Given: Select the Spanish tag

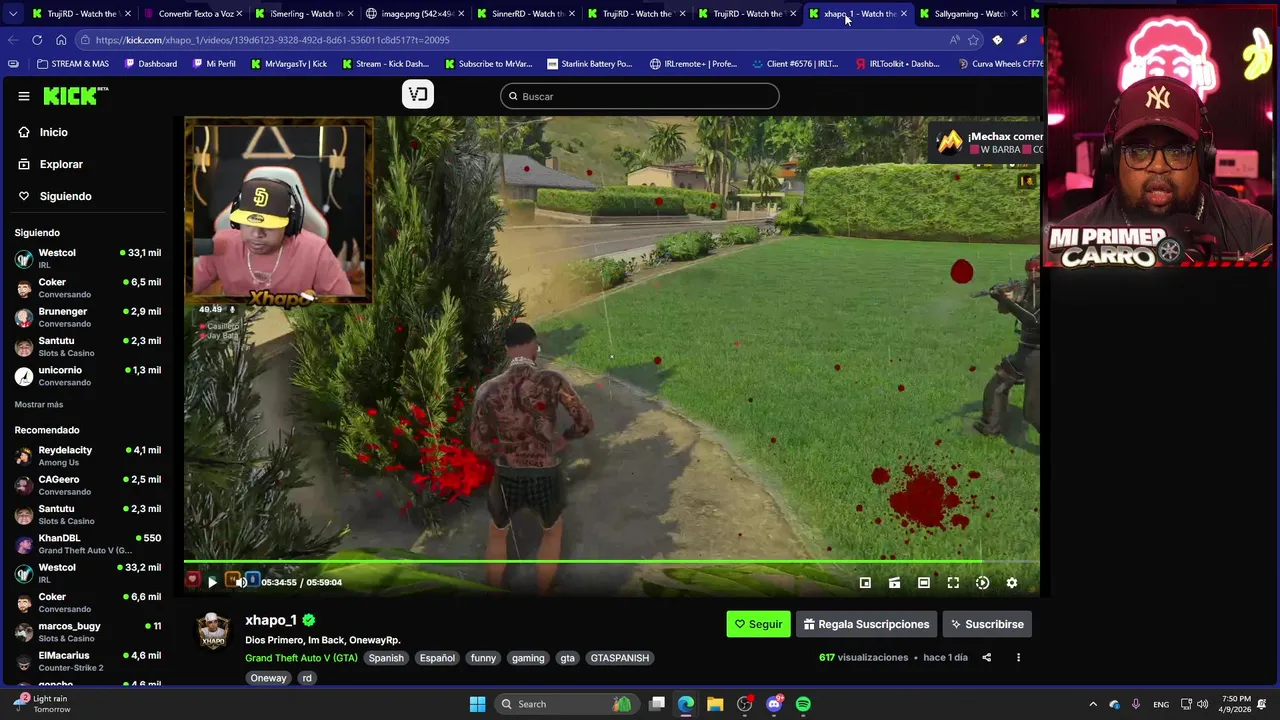Looking at the screenshot, I should [x=386, y=658].
